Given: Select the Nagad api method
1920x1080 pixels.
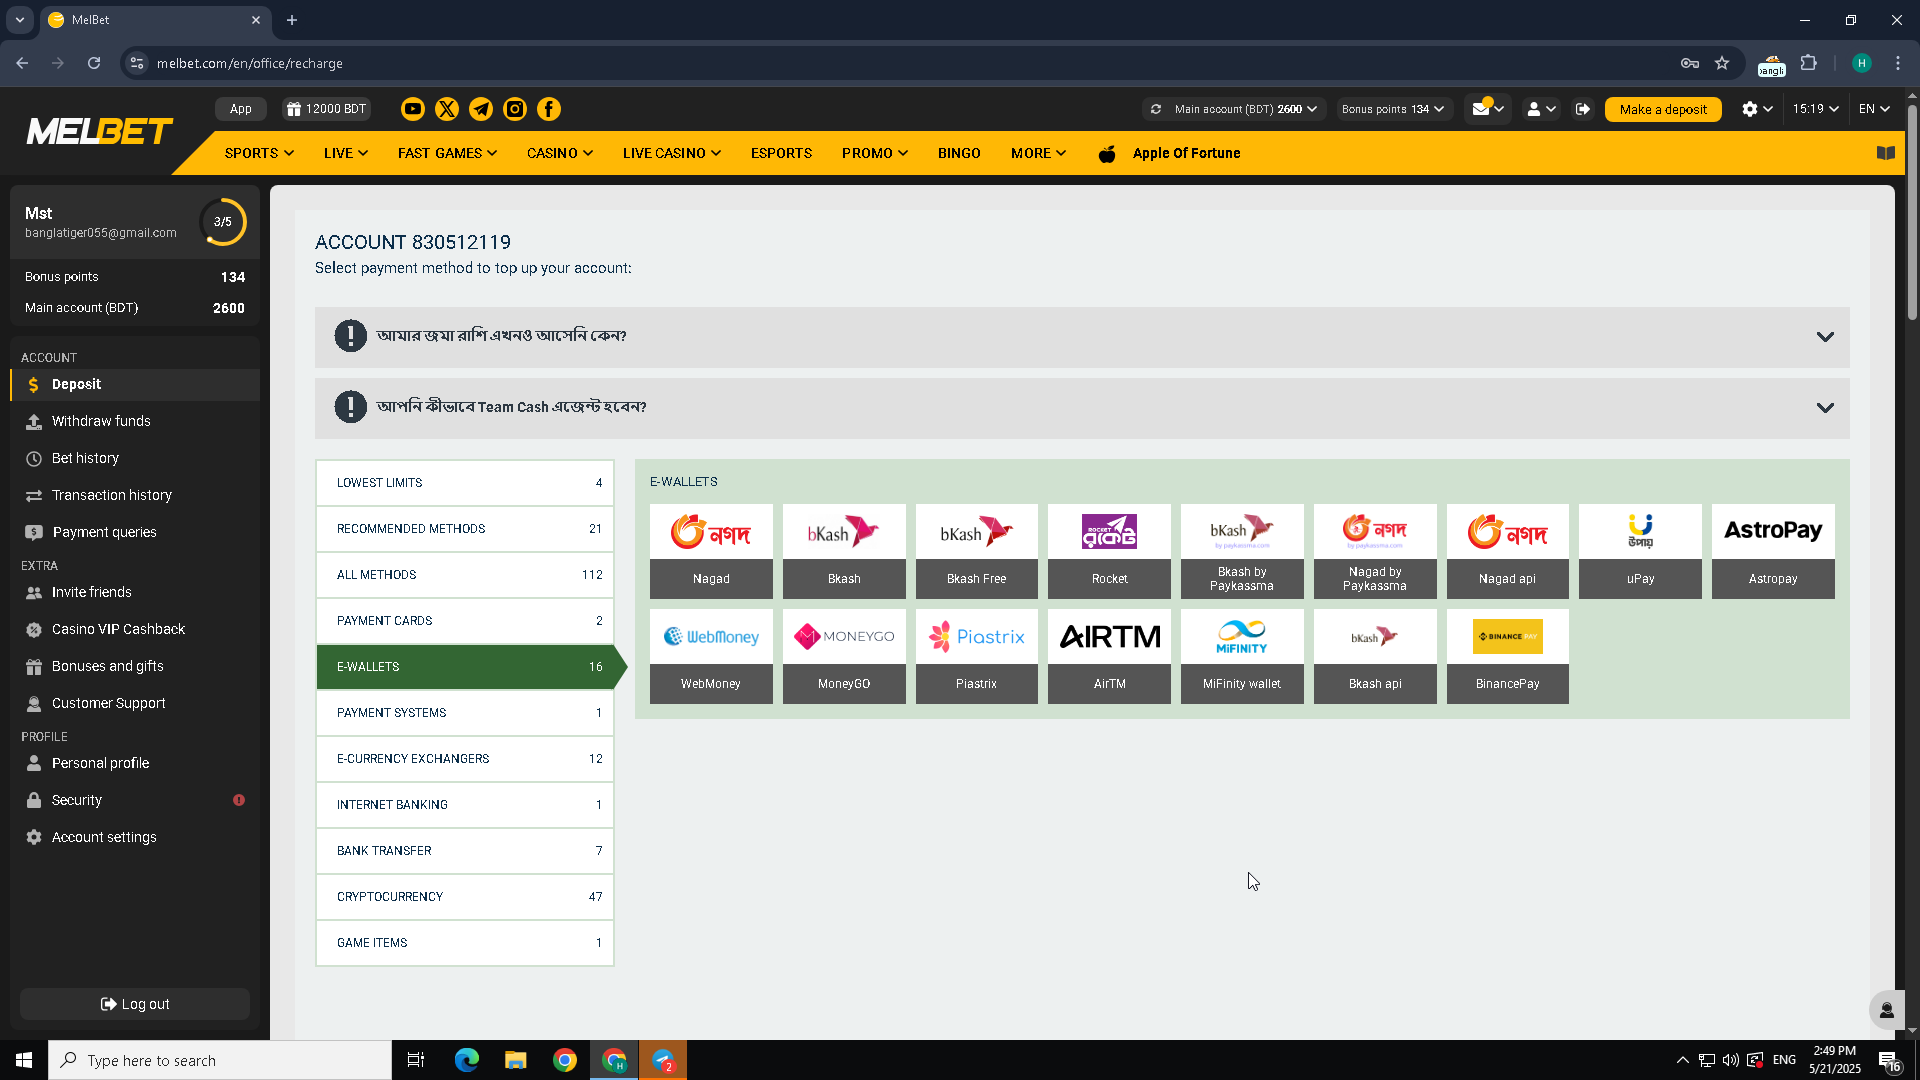Looking at the screenshot, I should (x=1507, y=551).
